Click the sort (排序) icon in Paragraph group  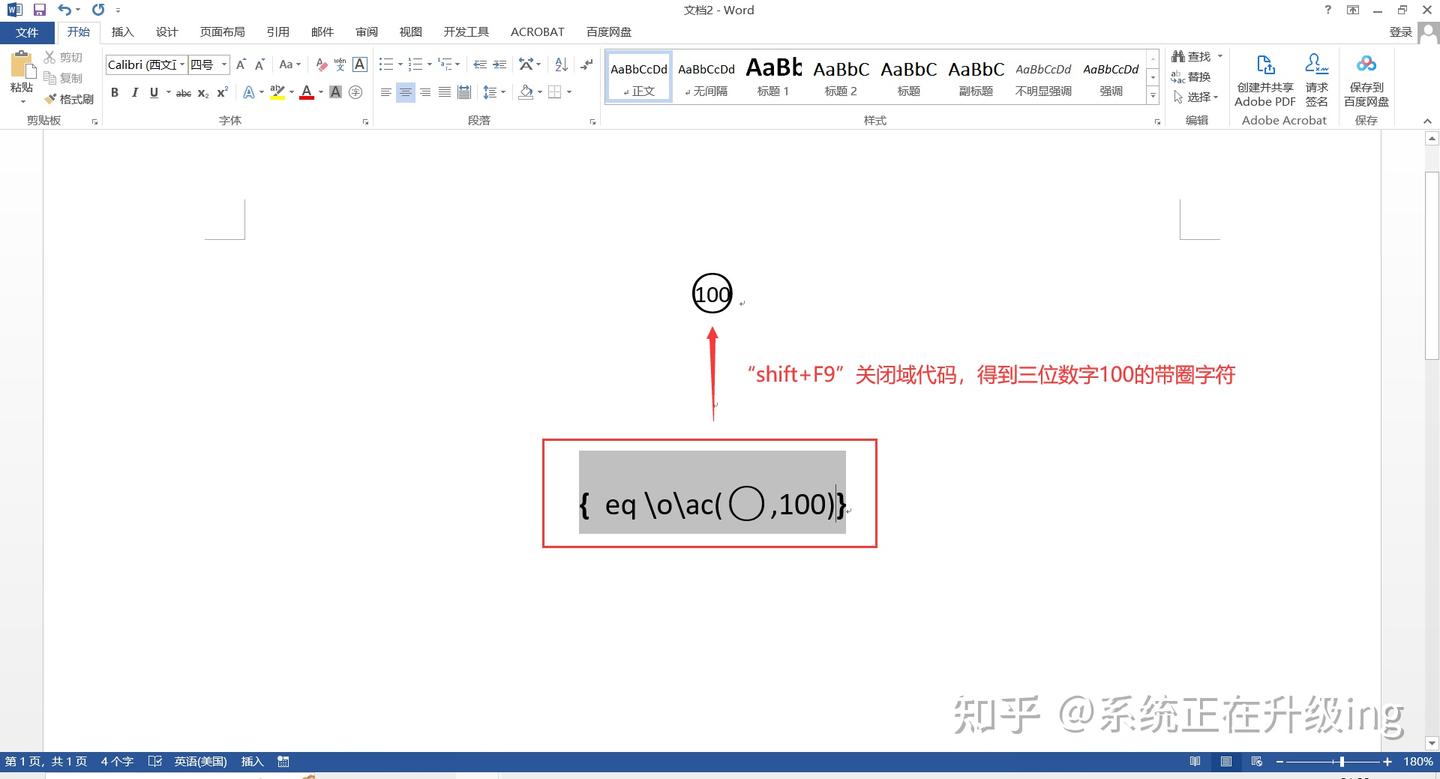tap(561, 64)
